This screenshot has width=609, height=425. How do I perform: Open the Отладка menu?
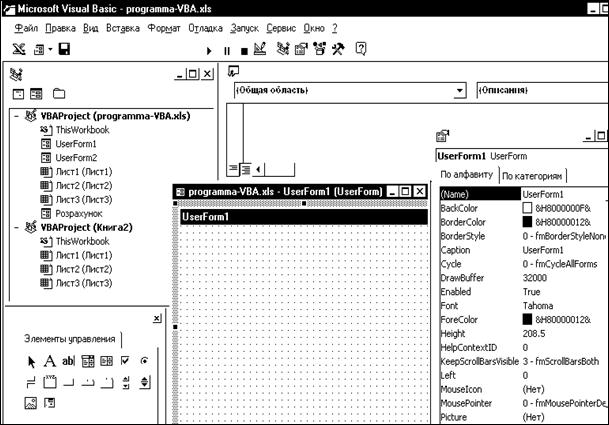pos(205,28)
